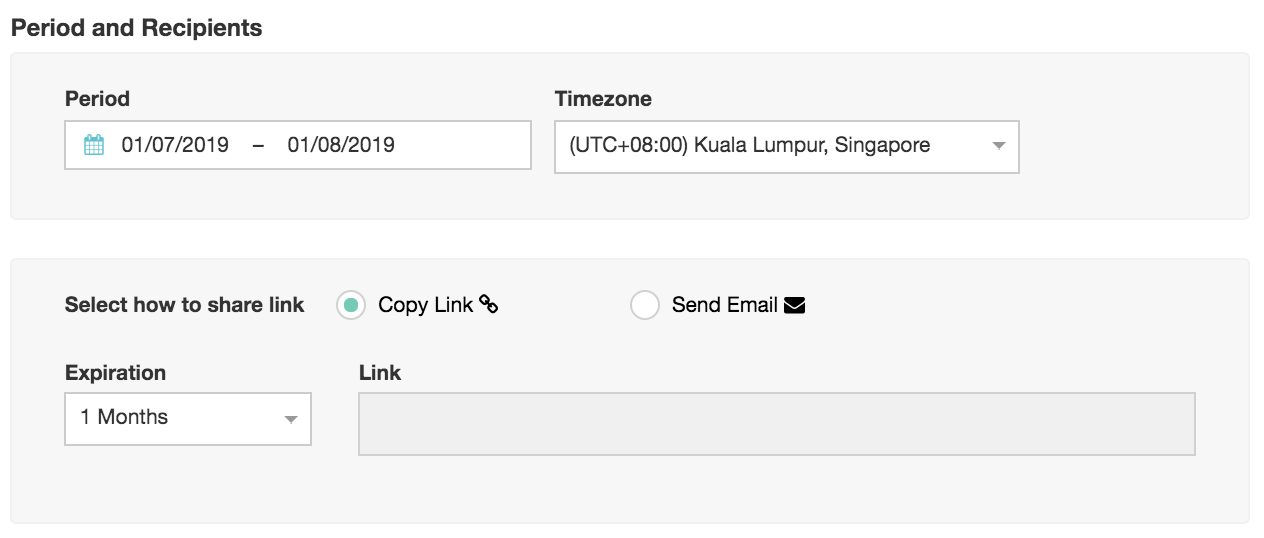This screenshot has width=1264, height=538.
Task: Click the chain link icon beside Copy Link
Action: click(x=489, y=305)
